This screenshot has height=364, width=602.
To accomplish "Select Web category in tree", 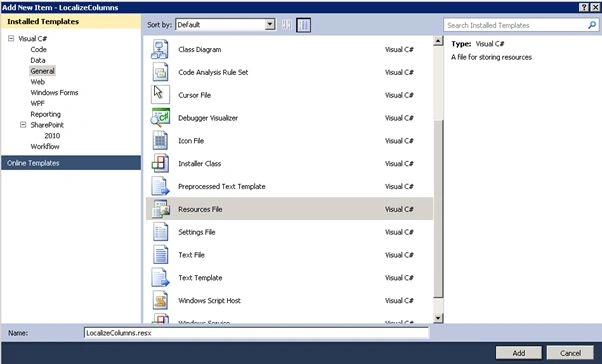I will (38, 81).
